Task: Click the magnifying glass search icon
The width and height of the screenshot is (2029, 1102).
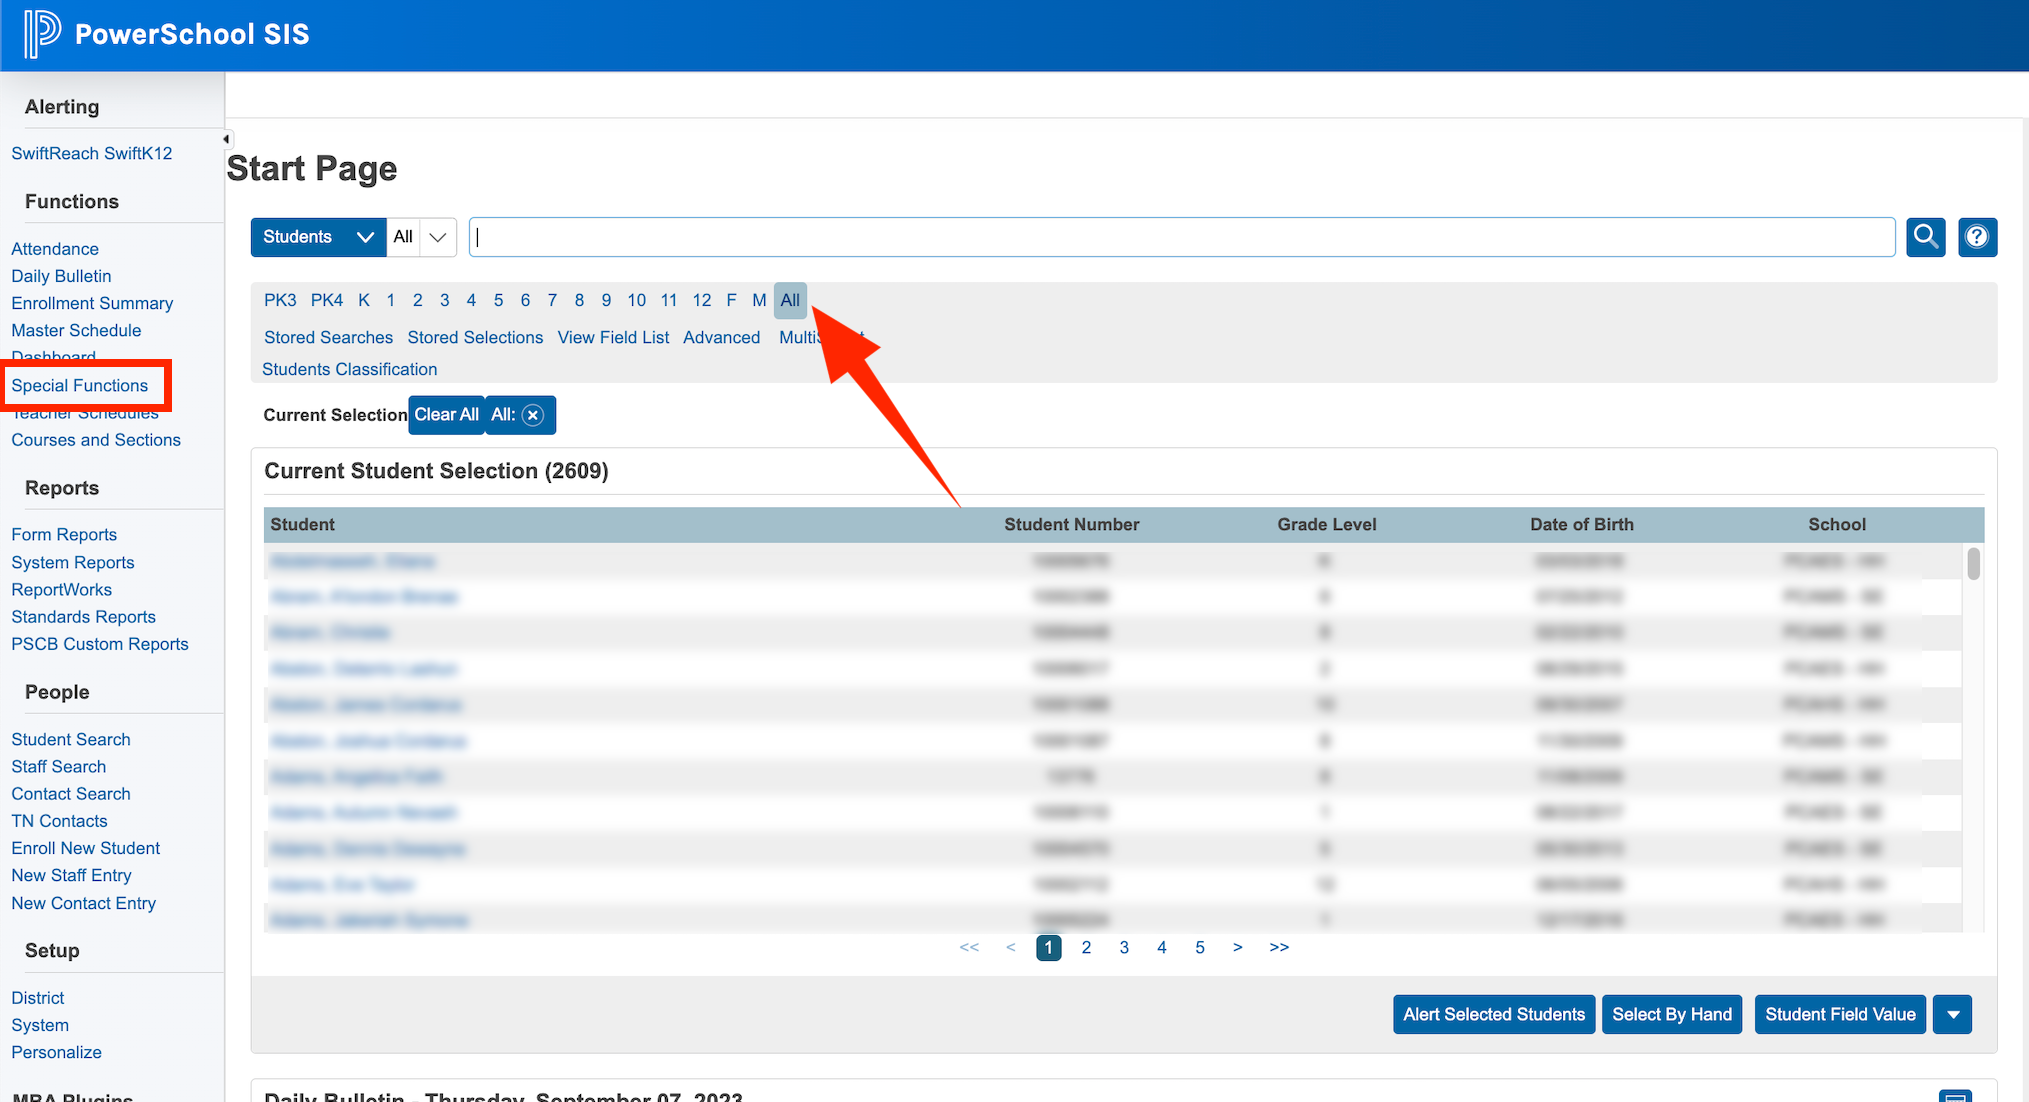Action: click(x=1925, y=237)
